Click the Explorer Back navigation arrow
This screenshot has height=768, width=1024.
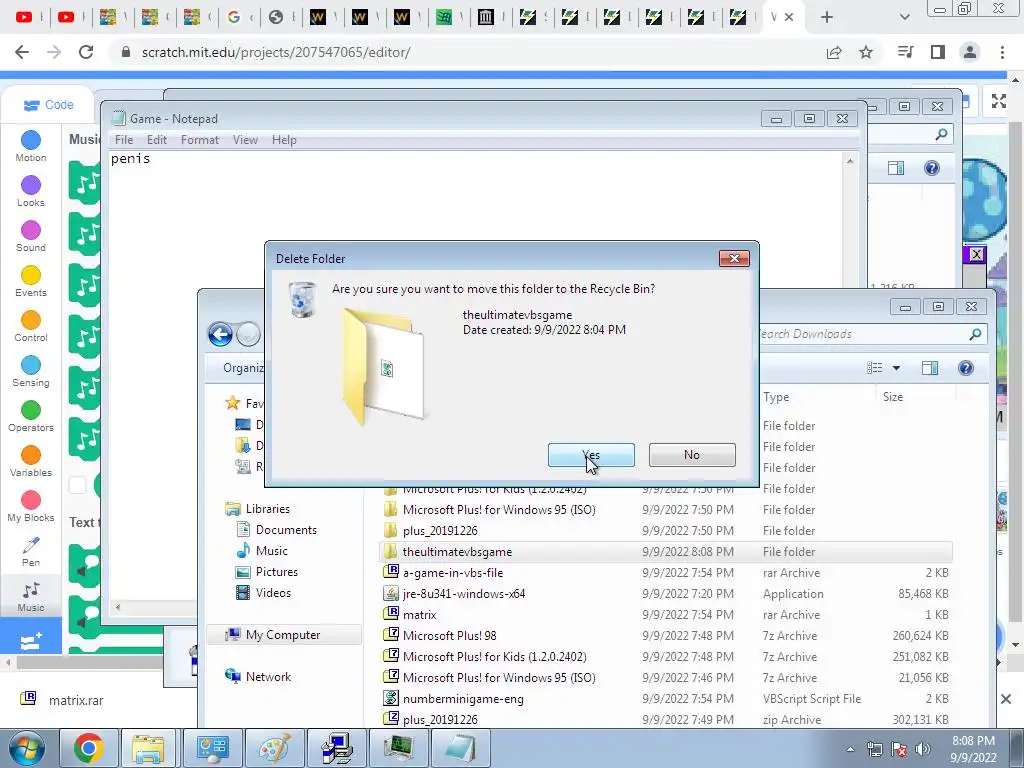coord(221,334)
